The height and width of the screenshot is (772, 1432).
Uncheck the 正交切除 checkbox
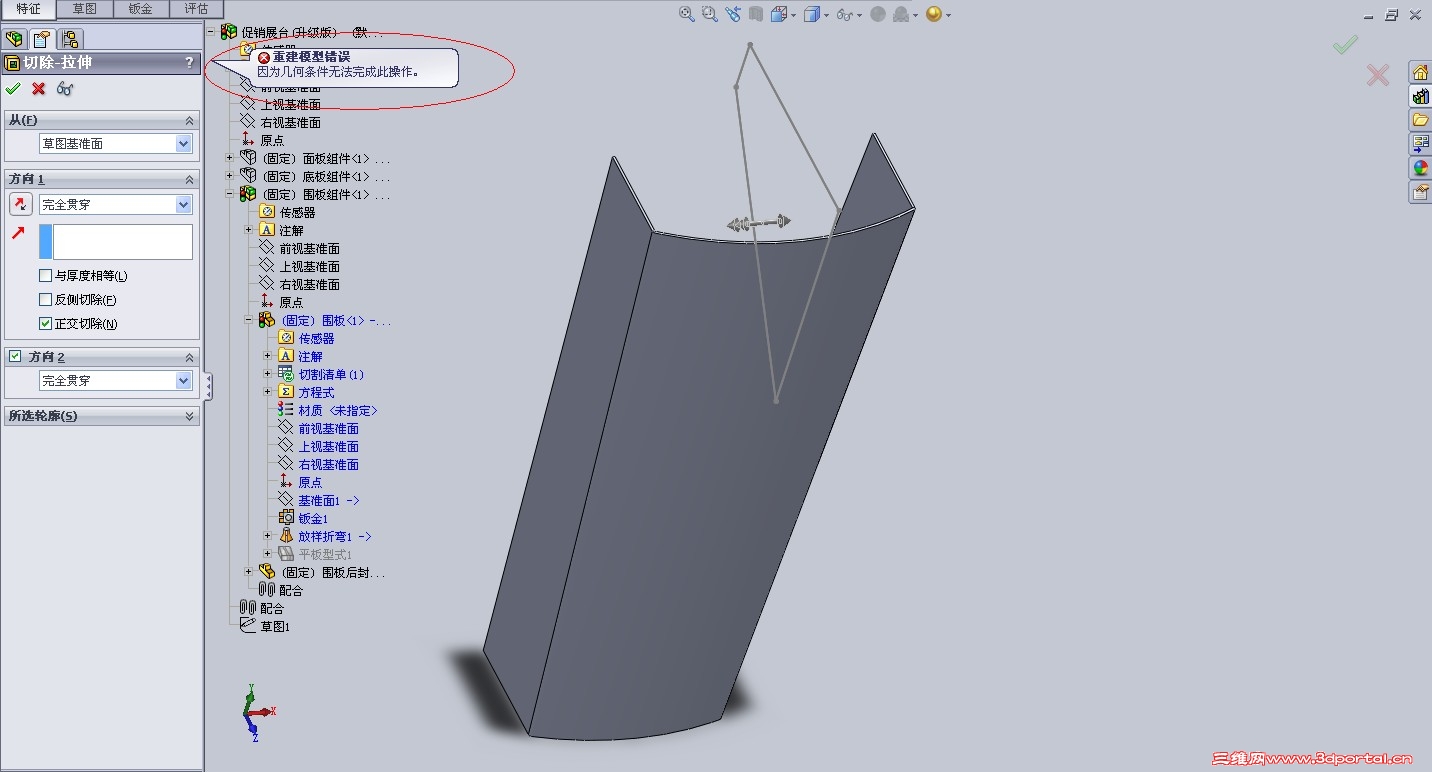(x=45, y=323)
